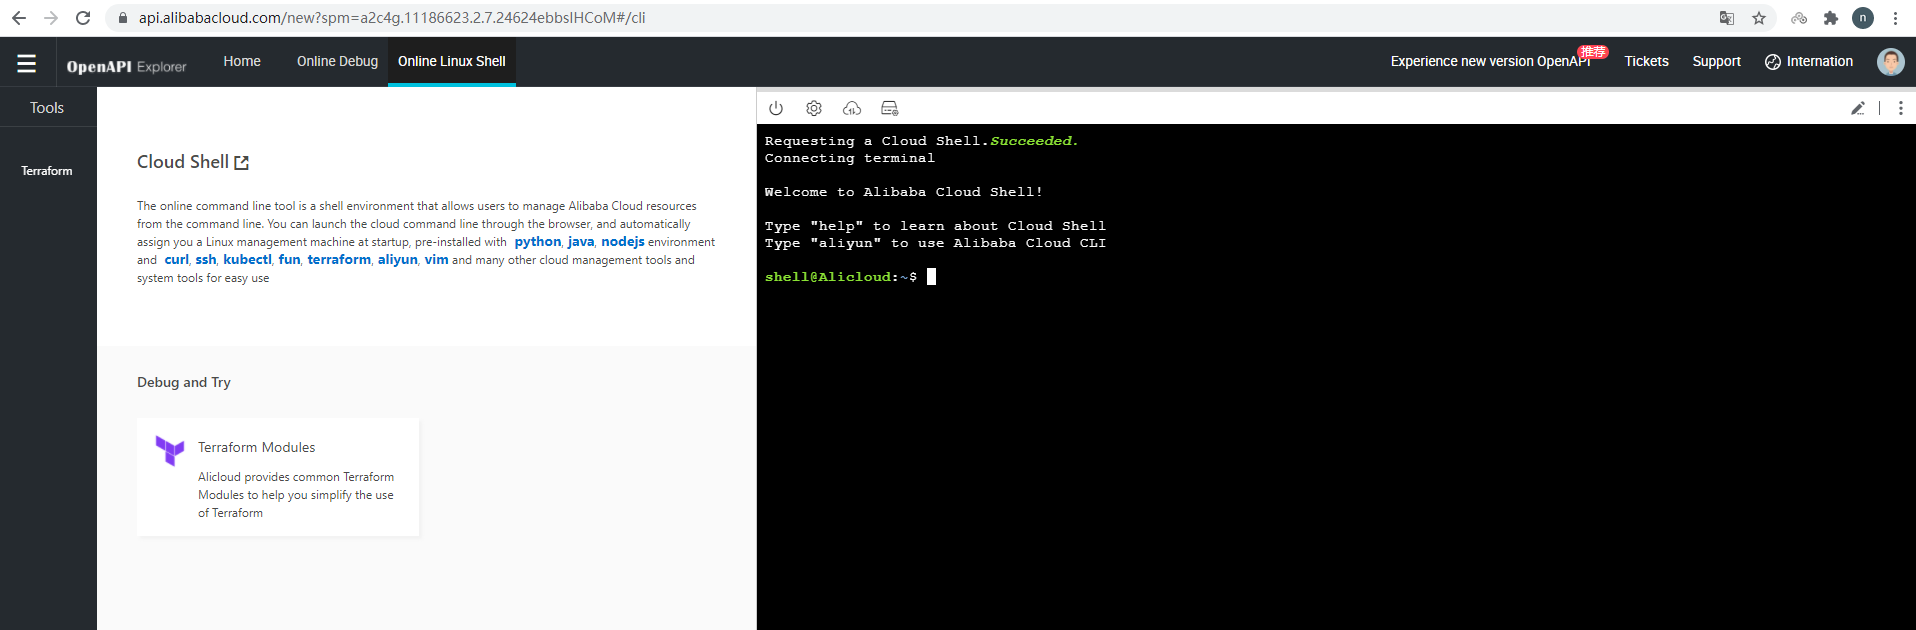Click the 'Type "aliyun" to use' terminal line
This screenshot has height=630, width=1916.
pos(935,243)
